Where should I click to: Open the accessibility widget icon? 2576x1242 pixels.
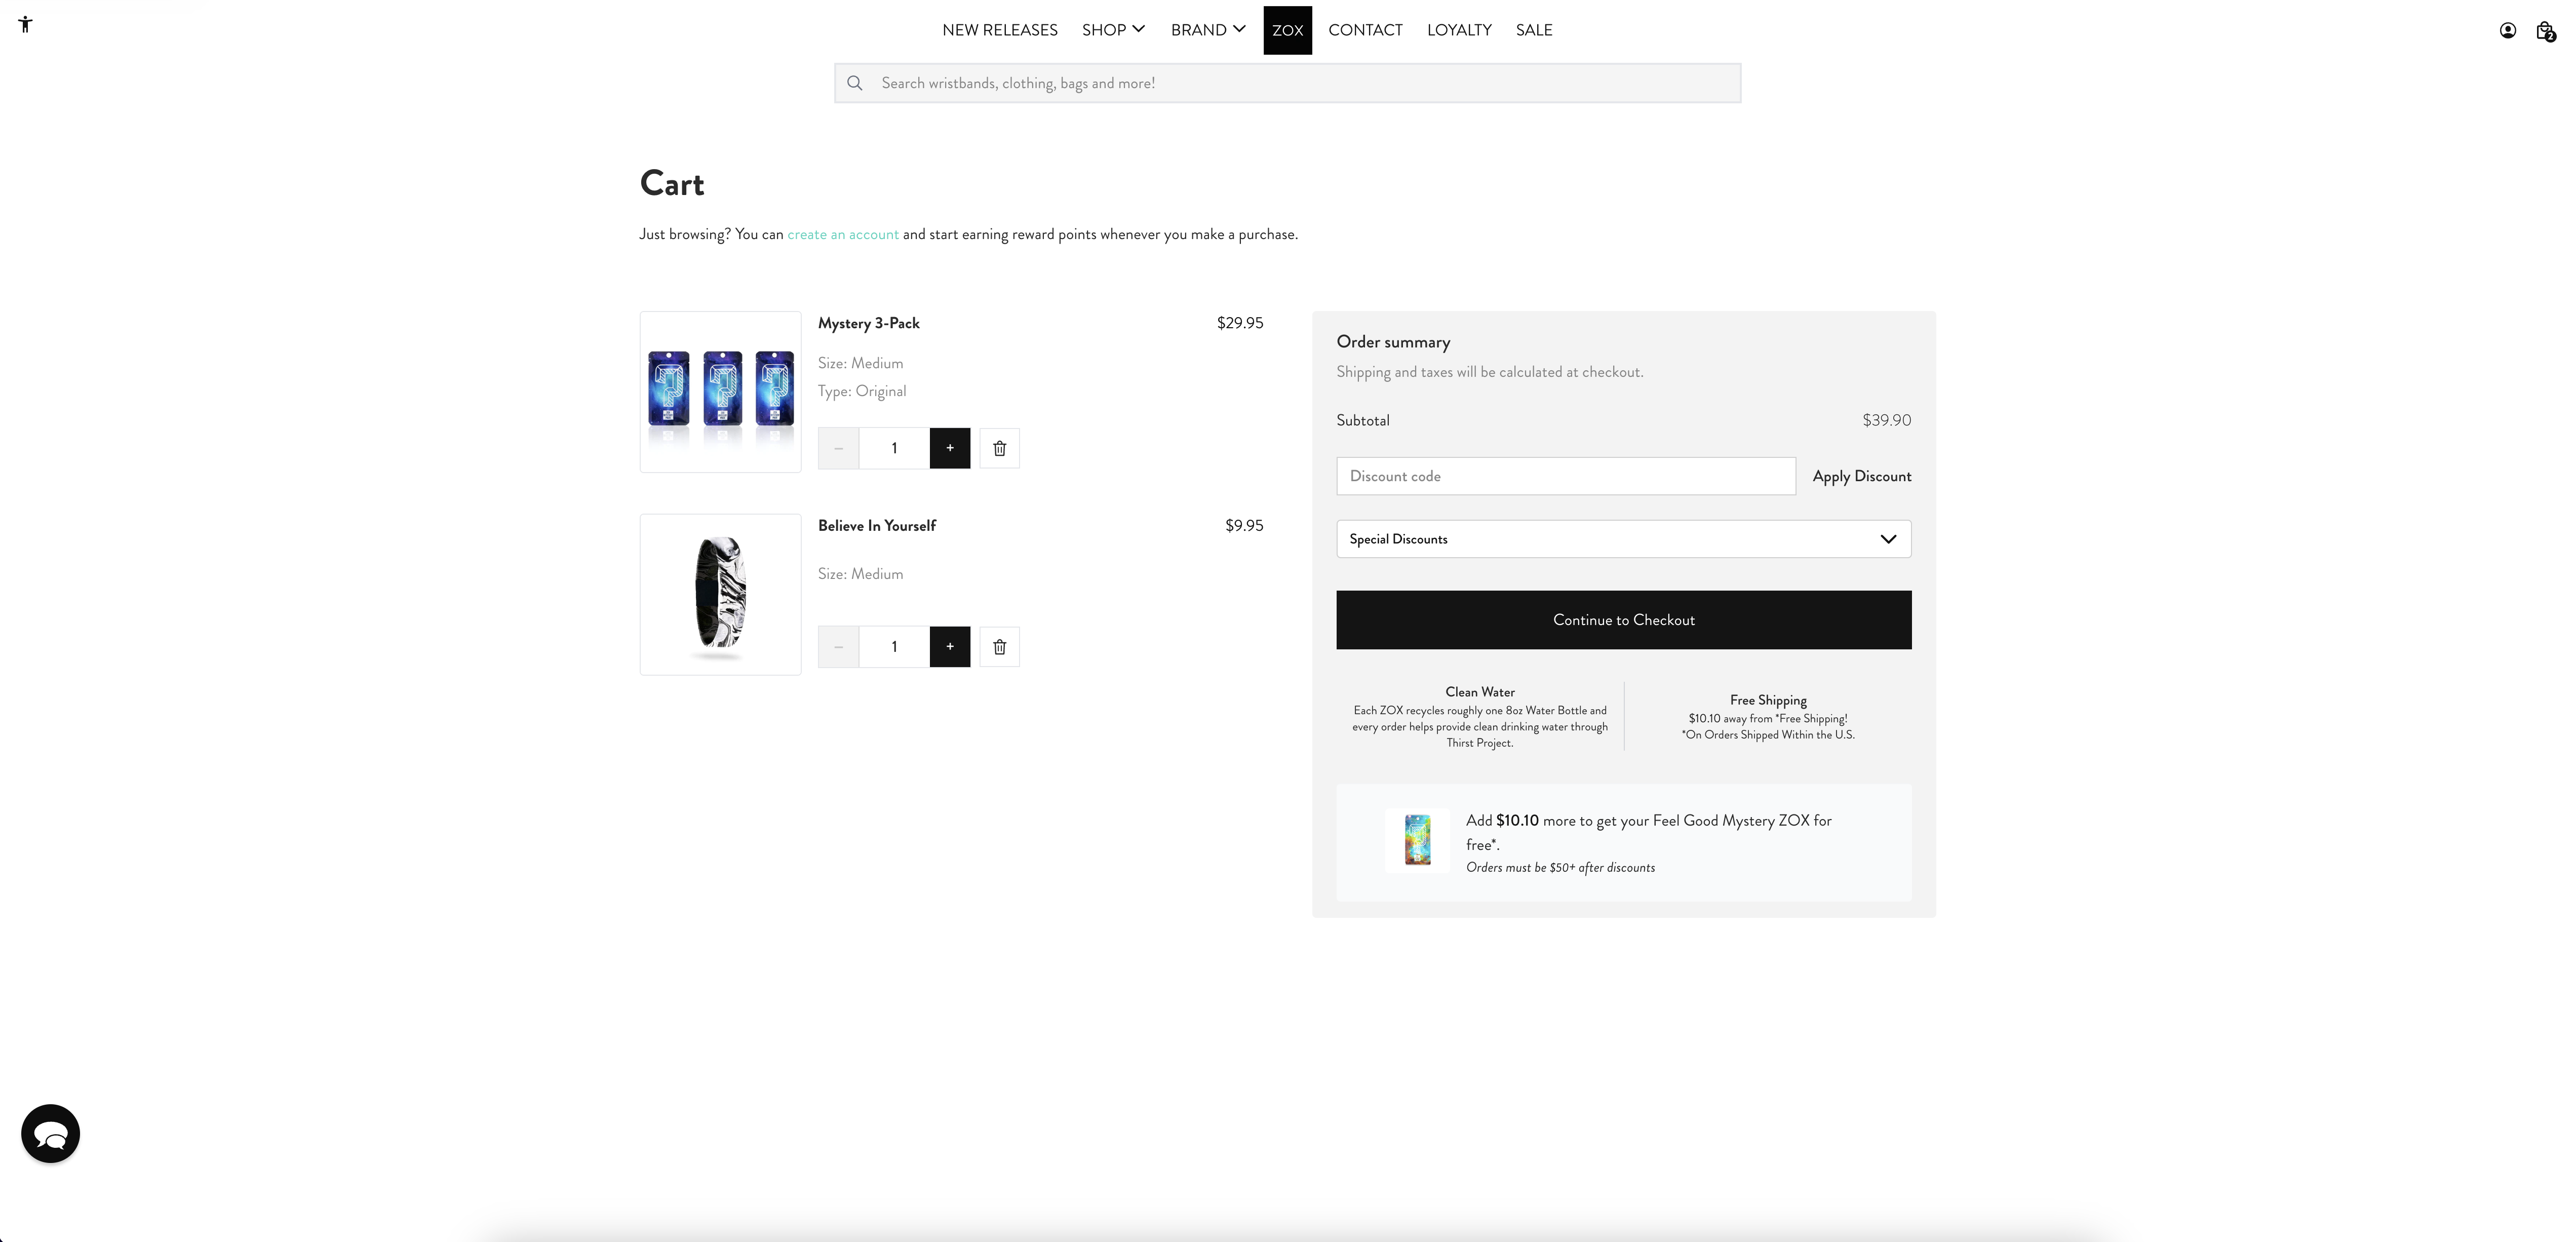(x=25, y=25)
